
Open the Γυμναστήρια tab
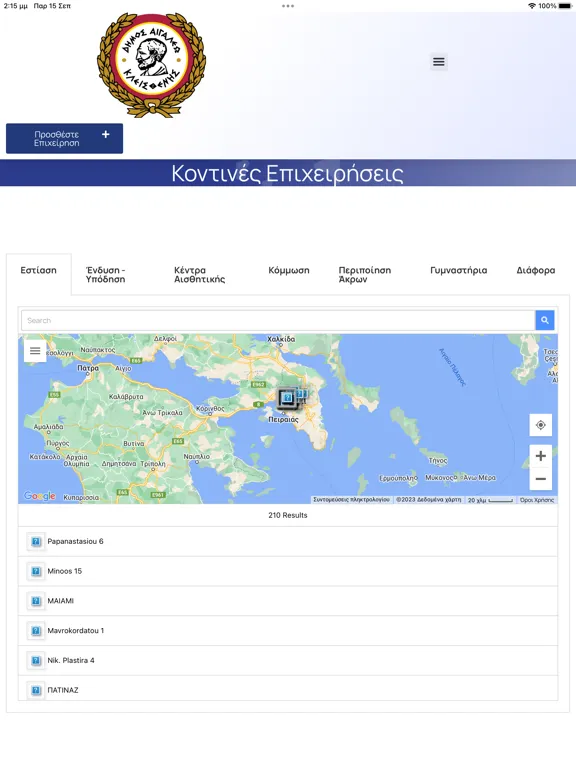click(458, 270)
